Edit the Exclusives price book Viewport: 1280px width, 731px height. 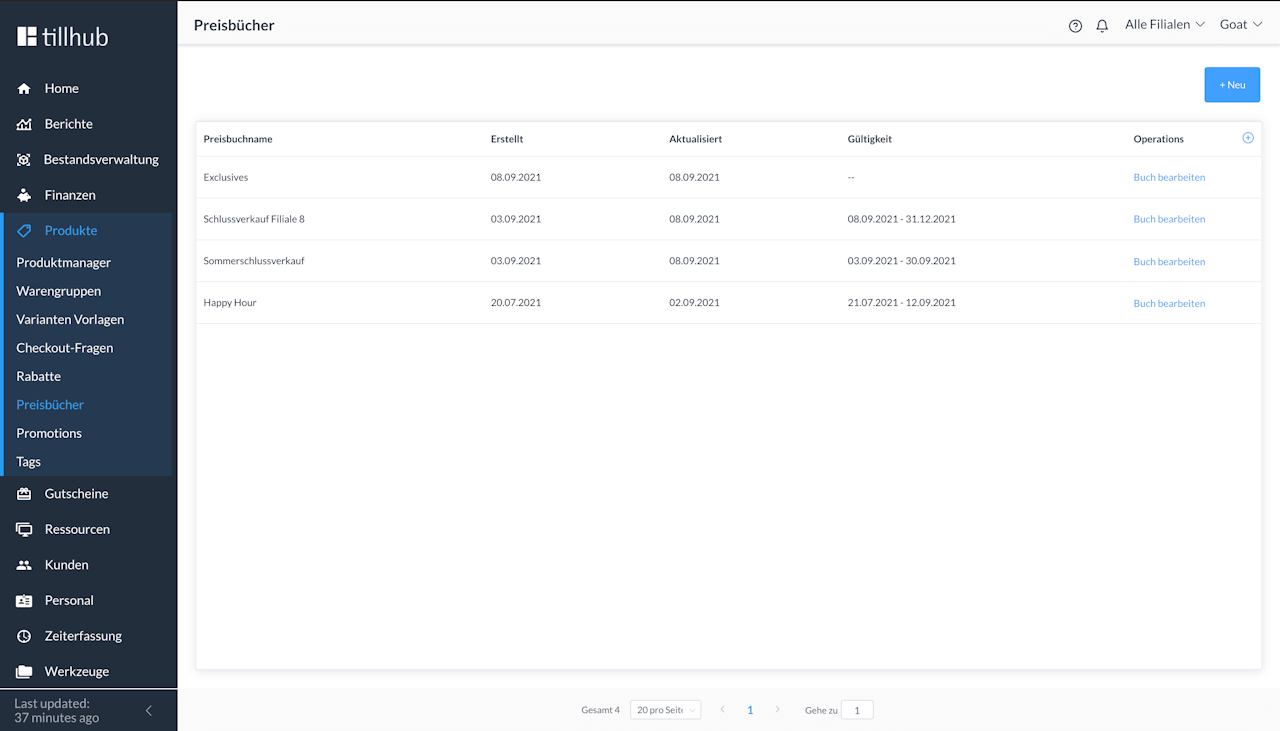pos(1168,178)
